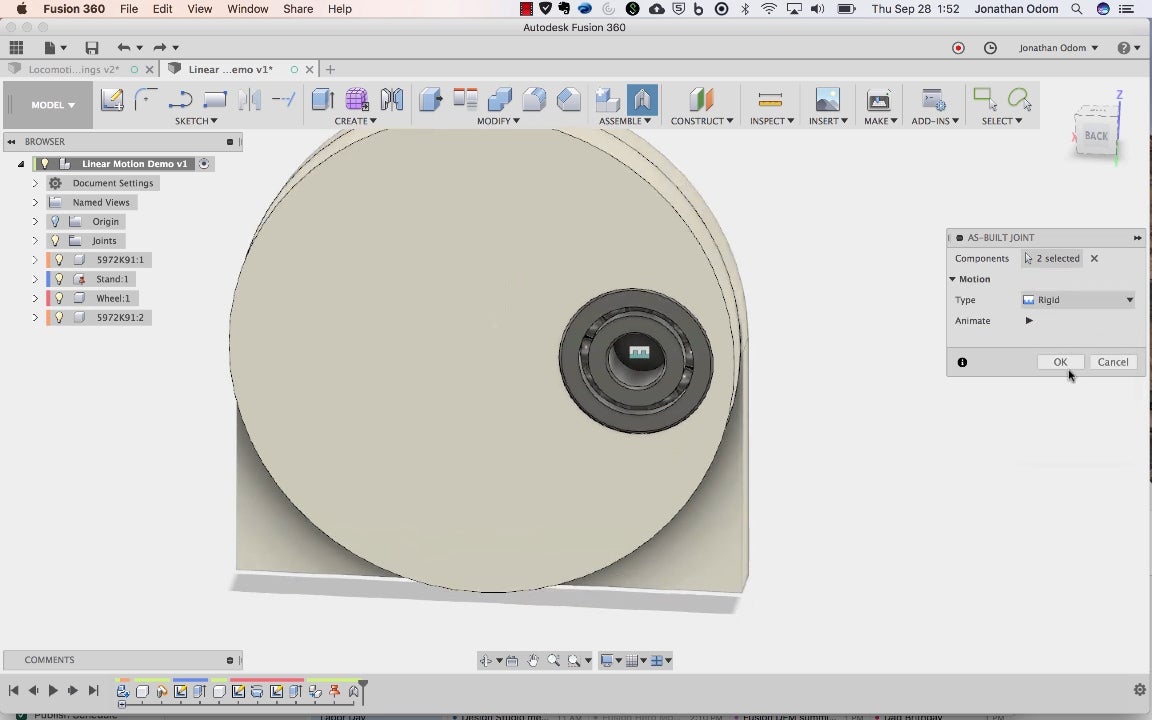The width and height of the screenshot is (1152, 720).
Task: Toggle visibility of Linear Motion Demo root
Action: coord(45,164)
